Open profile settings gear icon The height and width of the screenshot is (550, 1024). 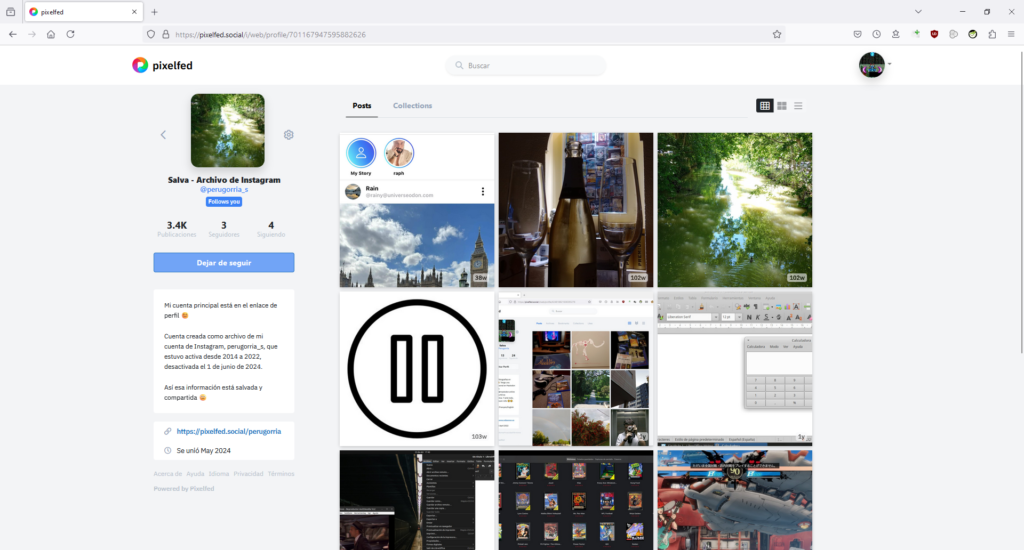pyautogui.click(x=289, y=135)
